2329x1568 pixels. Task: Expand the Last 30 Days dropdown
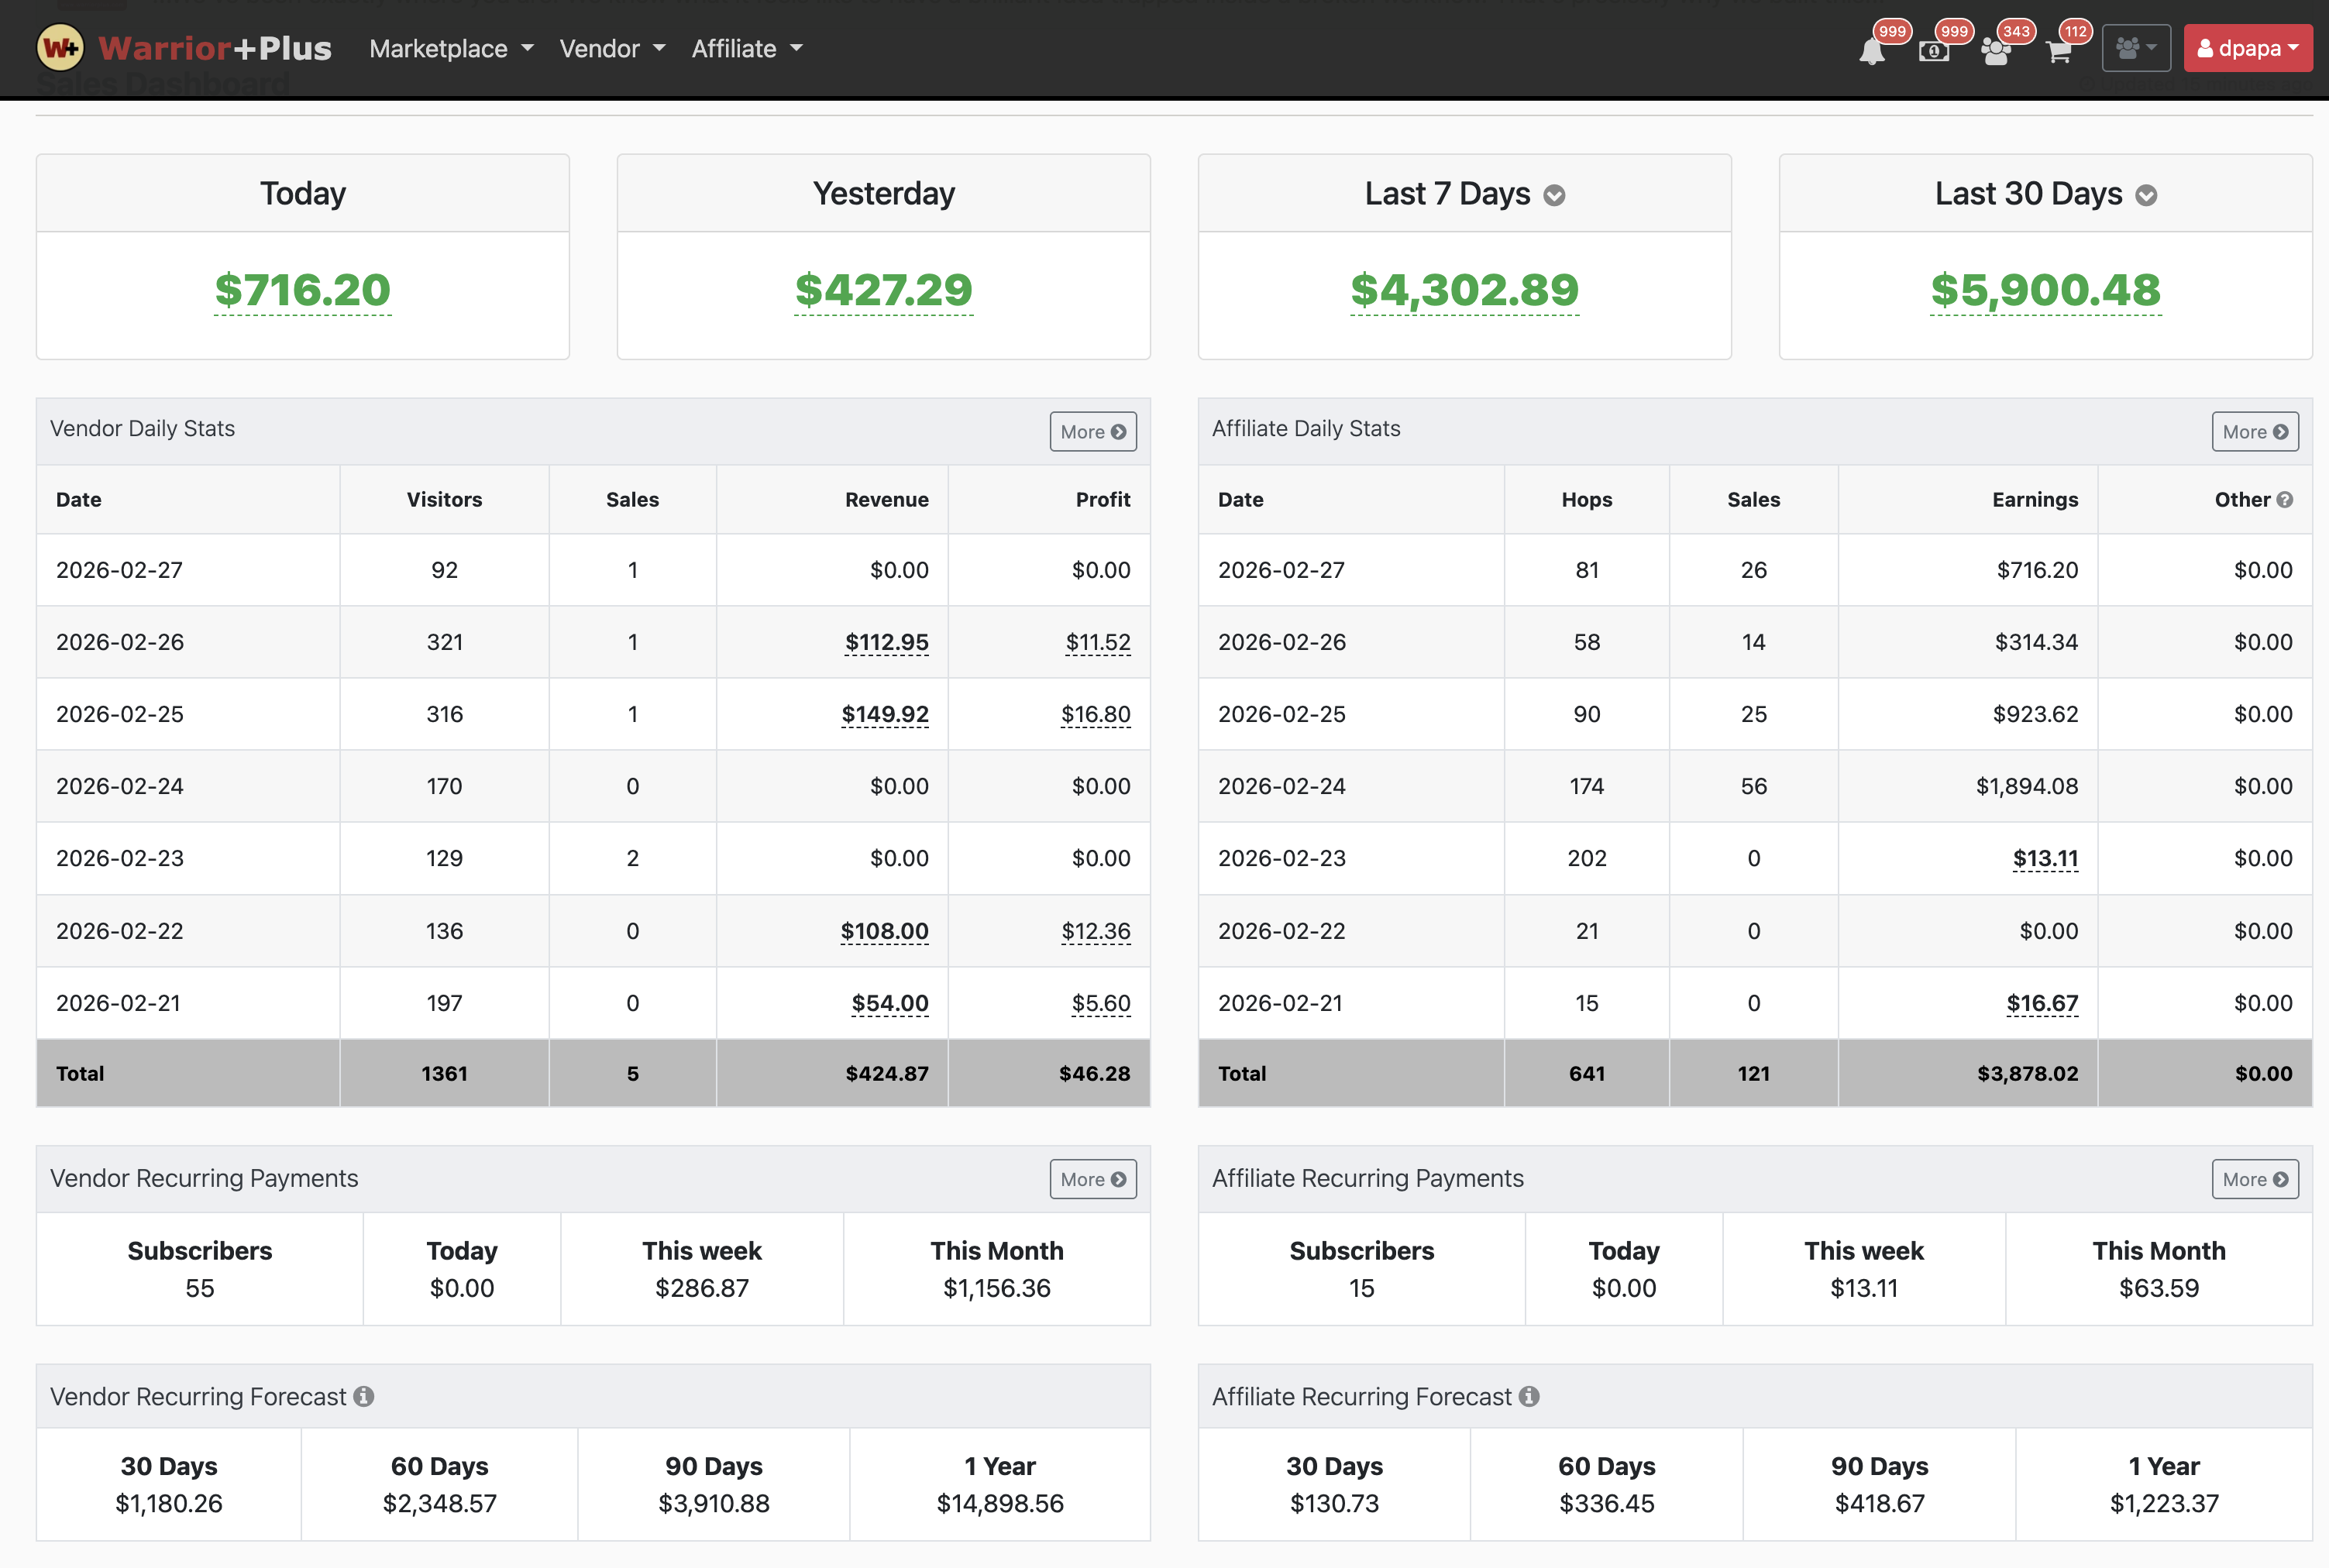2146,196
